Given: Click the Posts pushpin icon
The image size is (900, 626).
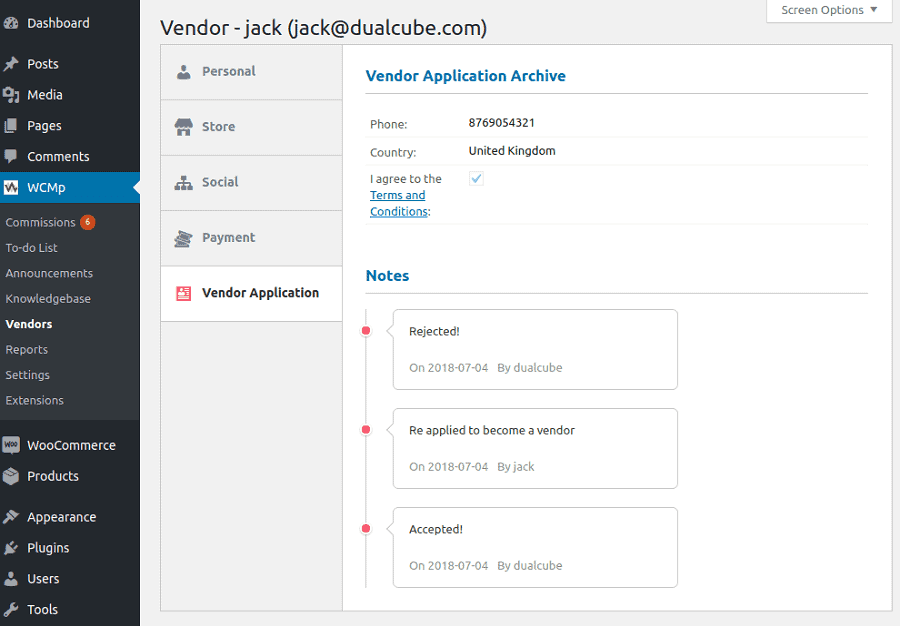Looking at the screenshot, I should (x=11, y=64).
